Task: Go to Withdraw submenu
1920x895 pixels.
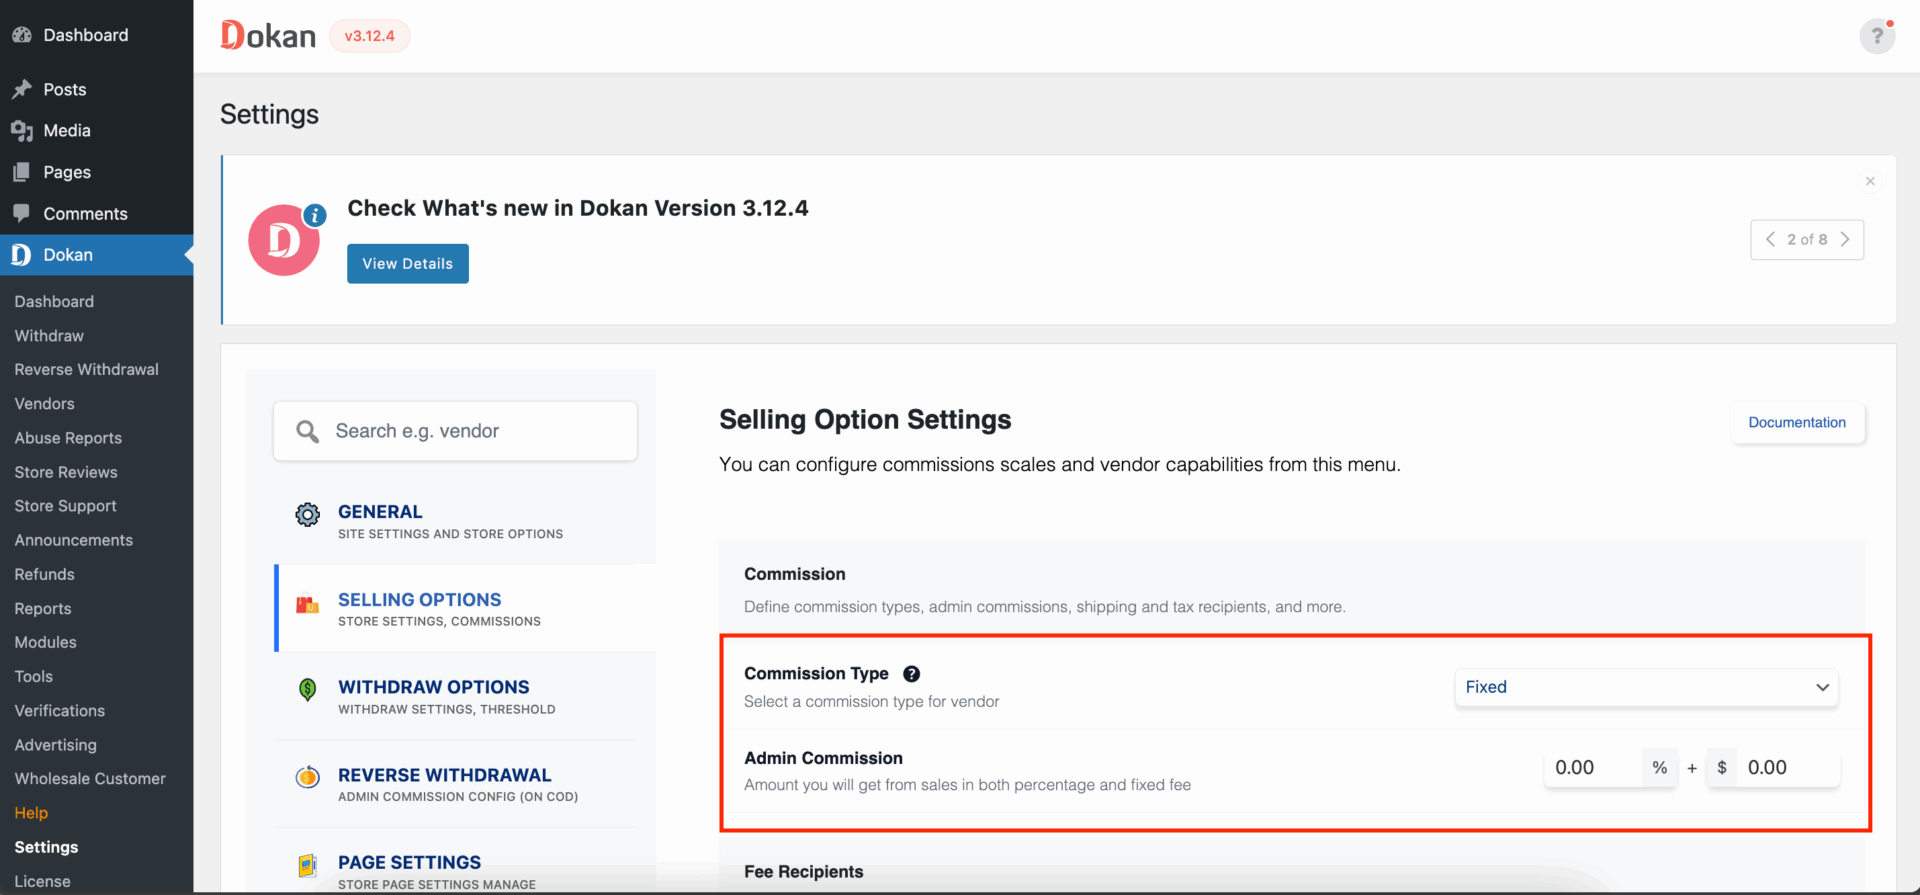Action: pyautogui.click(x=49, y=336)
